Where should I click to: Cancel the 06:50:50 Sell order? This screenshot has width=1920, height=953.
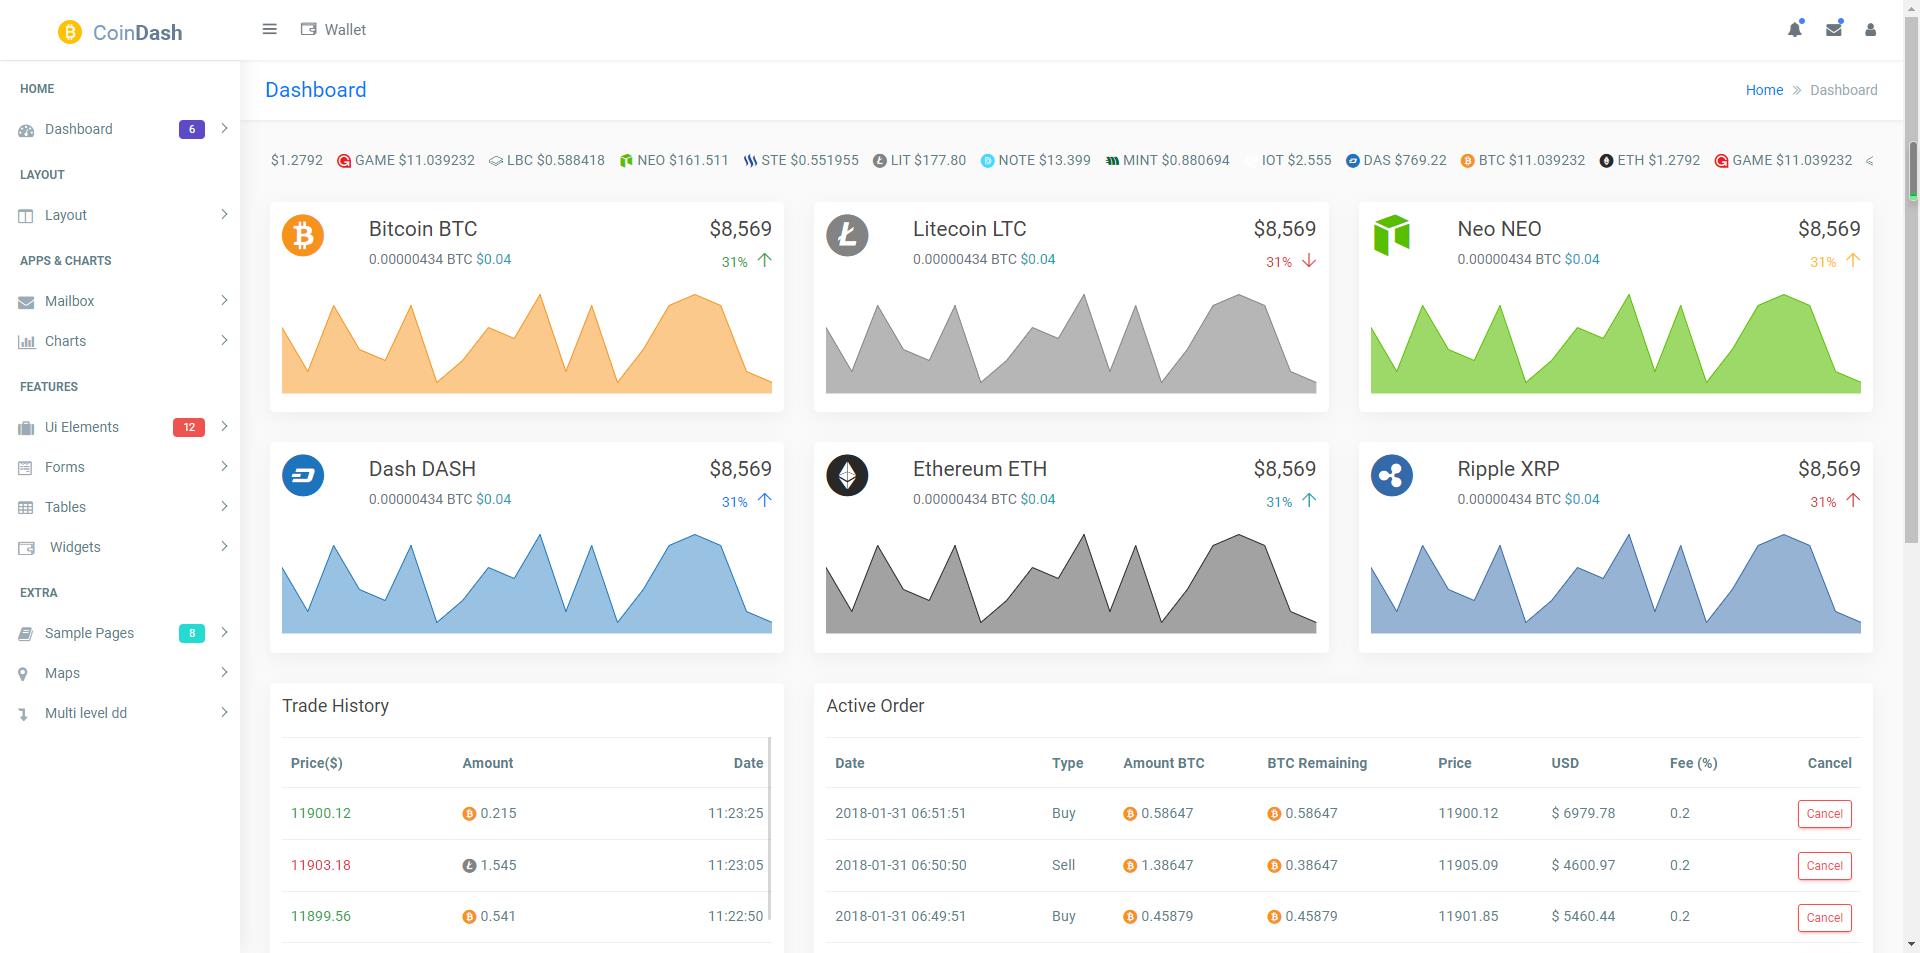[x=1824, y=866]
